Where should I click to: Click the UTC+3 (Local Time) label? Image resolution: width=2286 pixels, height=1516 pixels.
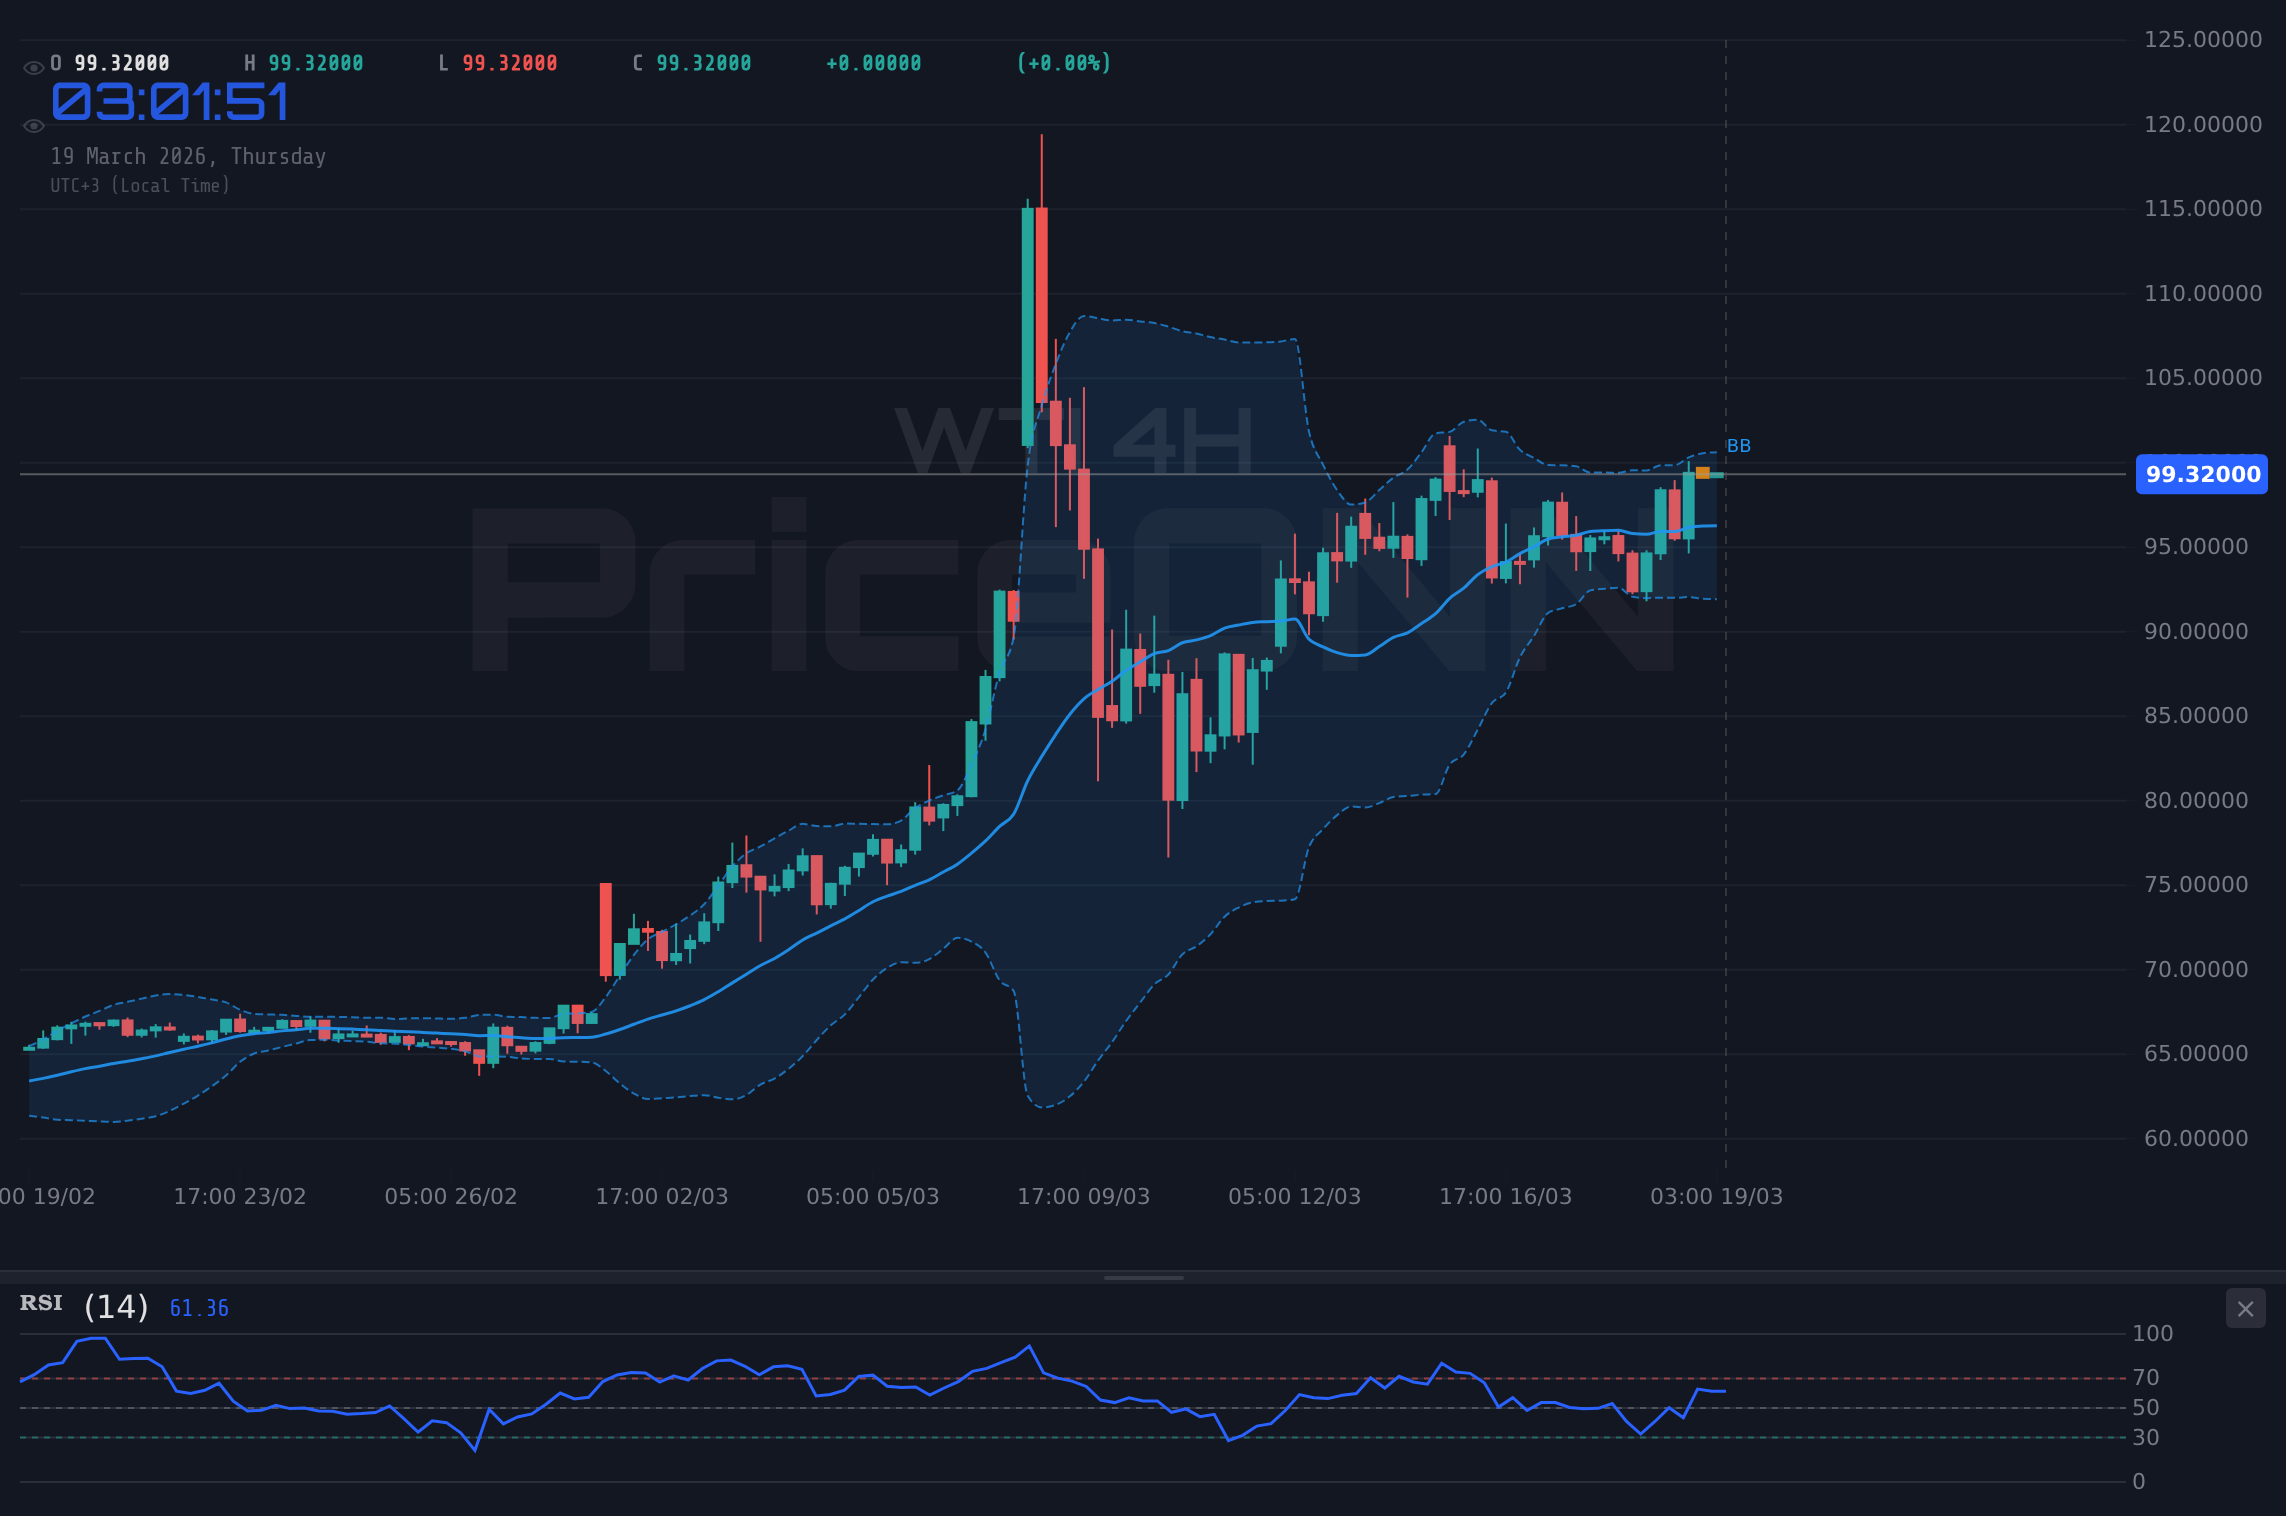140,186
